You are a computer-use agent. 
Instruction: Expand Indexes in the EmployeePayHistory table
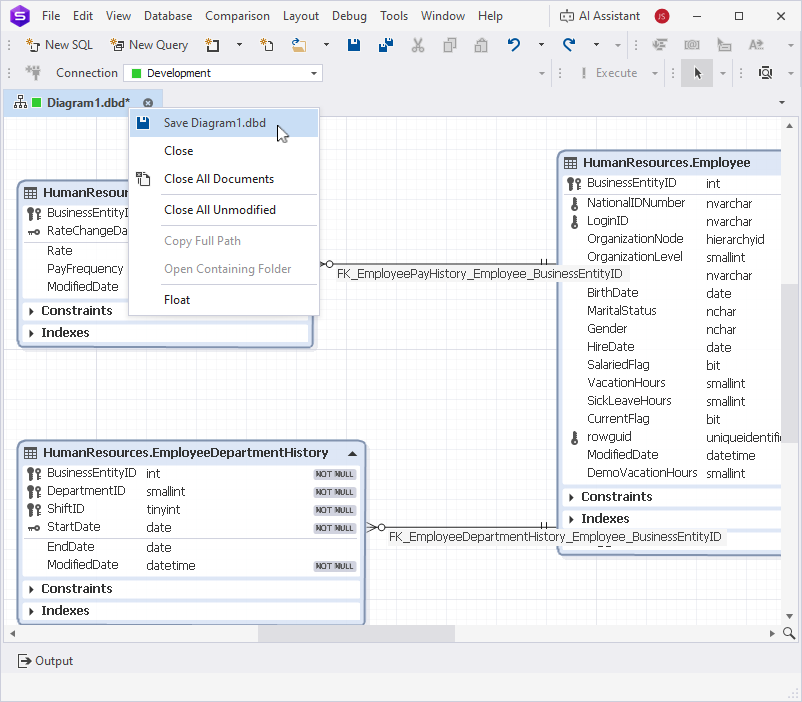(x=31, y=333)
